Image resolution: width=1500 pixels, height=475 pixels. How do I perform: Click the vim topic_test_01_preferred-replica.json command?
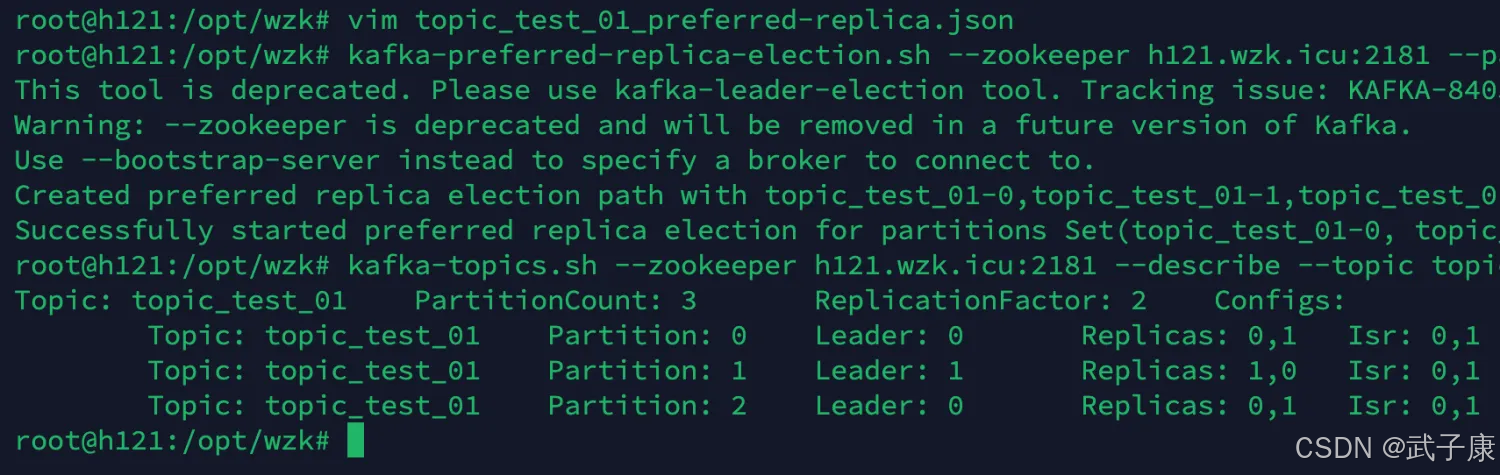pos(681,20)
